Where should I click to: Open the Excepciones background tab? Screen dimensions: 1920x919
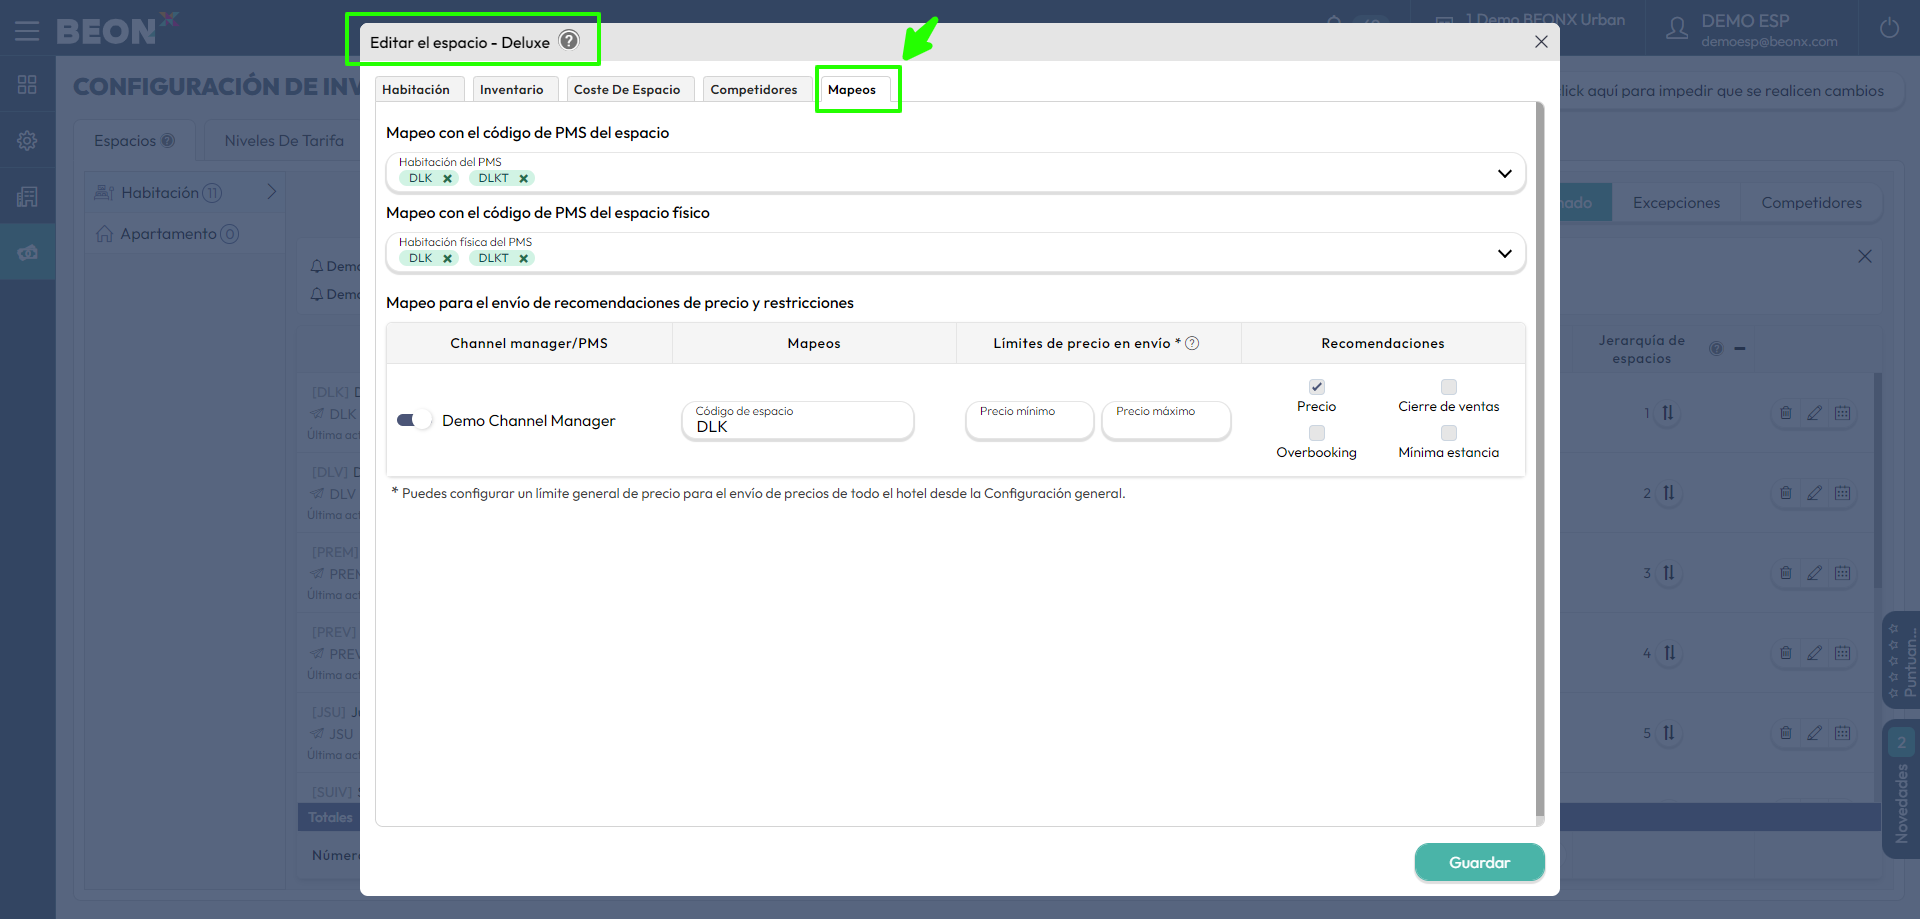[1676, 203]
